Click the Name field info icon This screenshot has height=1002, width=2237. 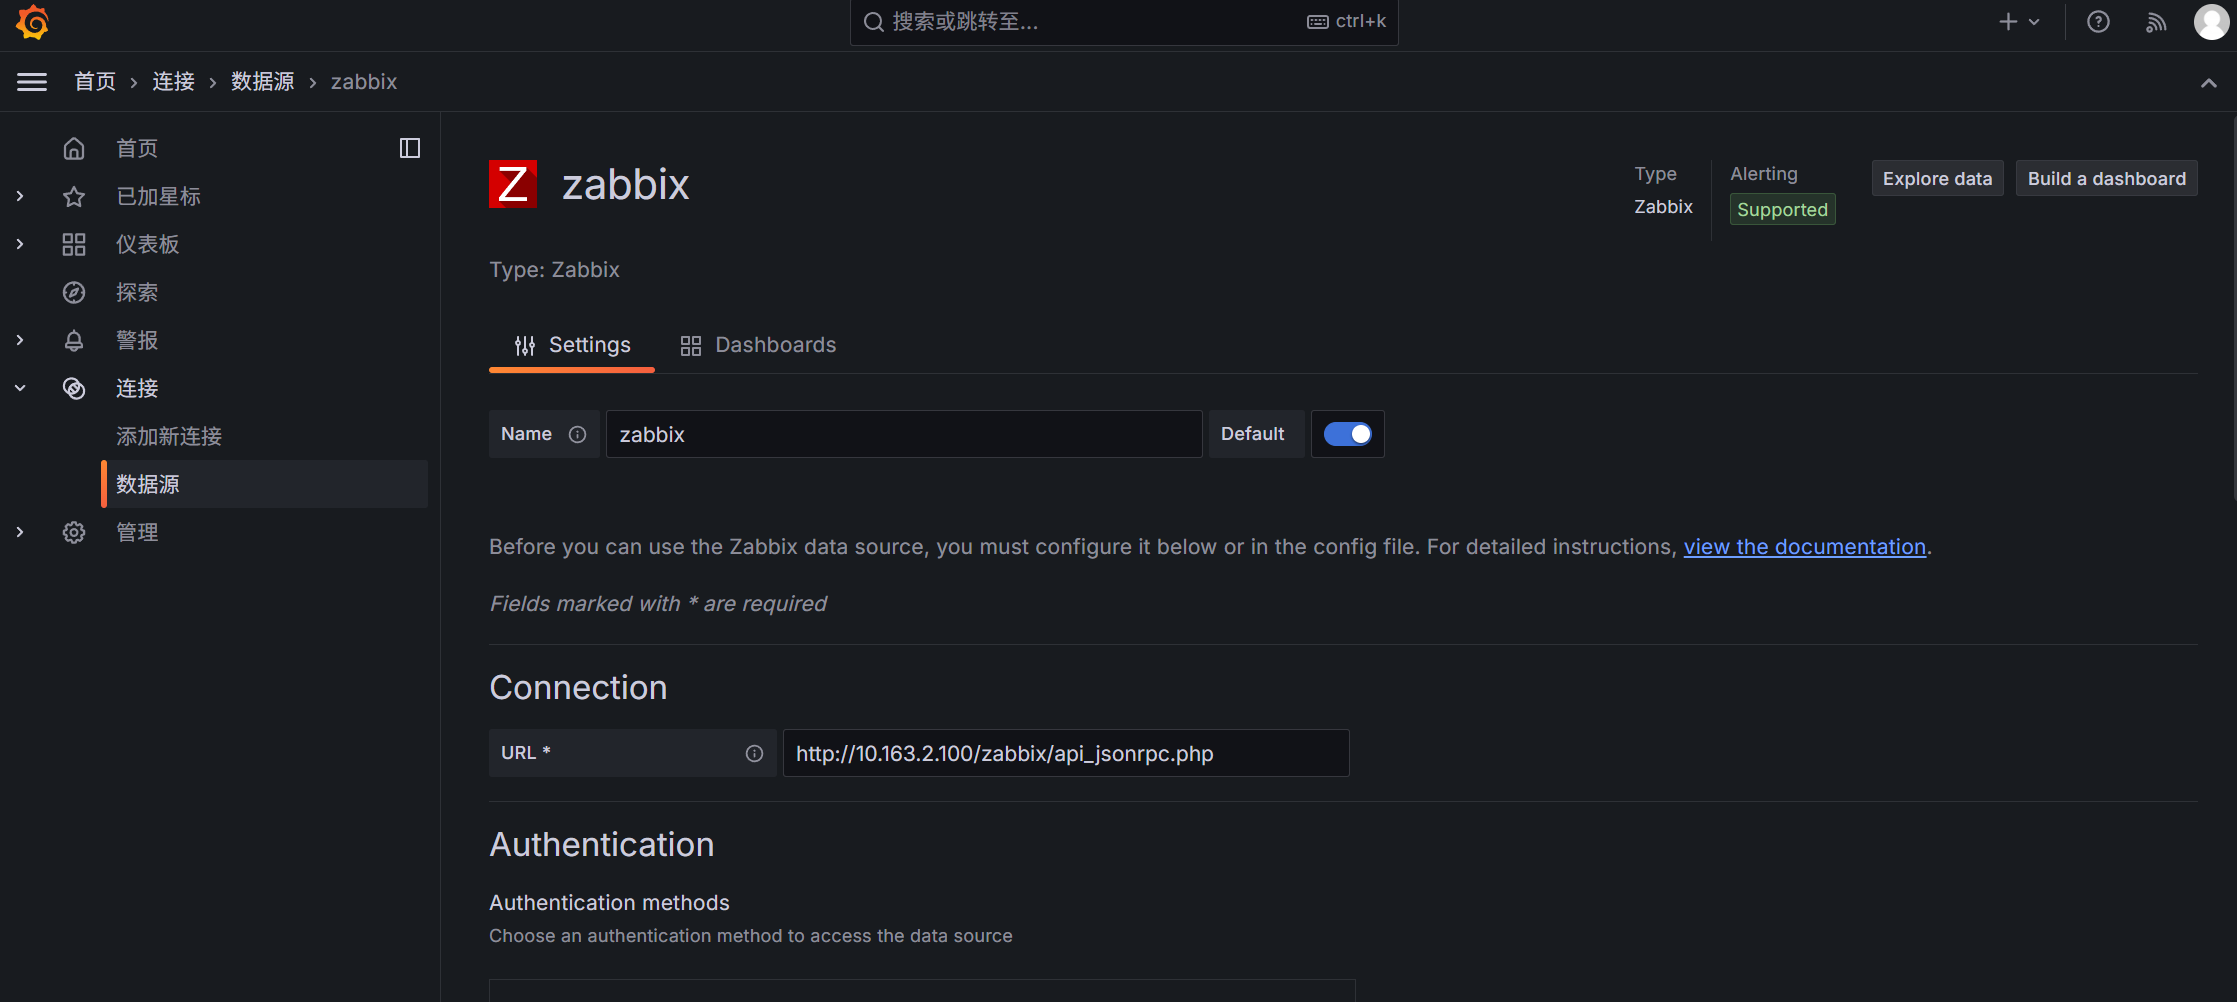coord(577,434)
